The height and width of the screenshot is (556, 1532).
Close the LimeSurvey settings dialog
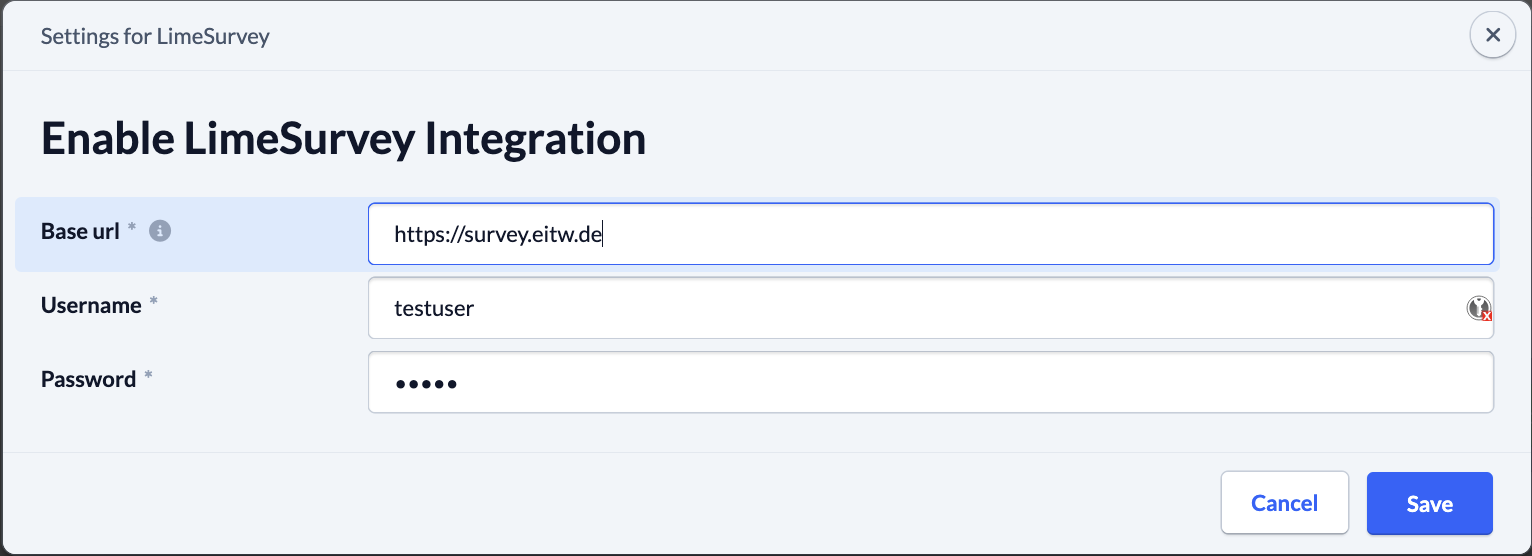1492,36
